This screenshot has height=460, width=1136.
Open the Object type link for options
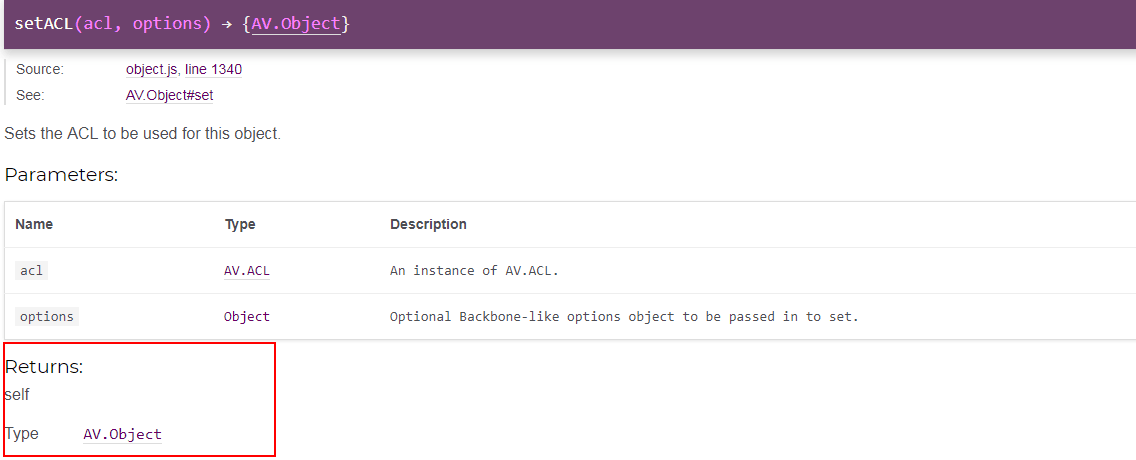247,317
